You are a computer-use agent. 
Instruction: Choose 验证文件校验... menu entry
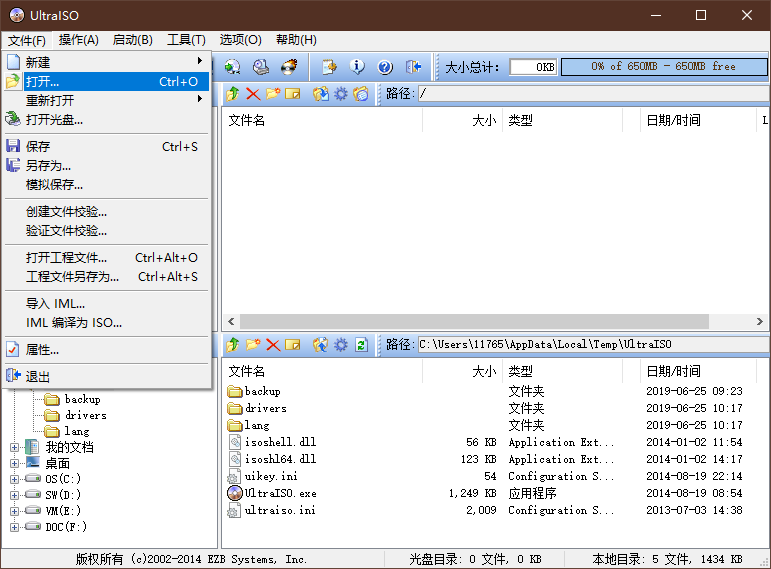pyautogui.click(x=107, y=231)
